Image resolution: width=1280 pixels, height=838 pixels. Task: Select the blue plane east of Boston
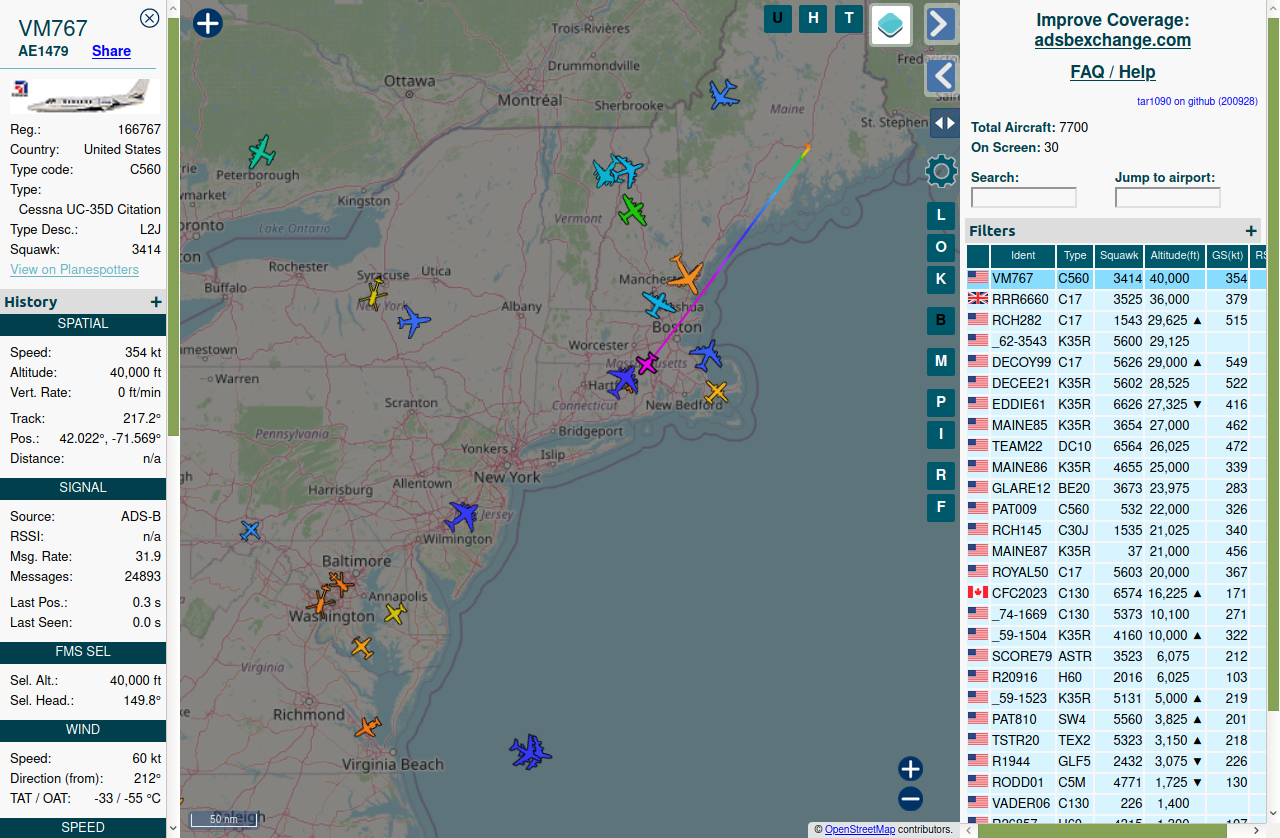pos(706,355)
